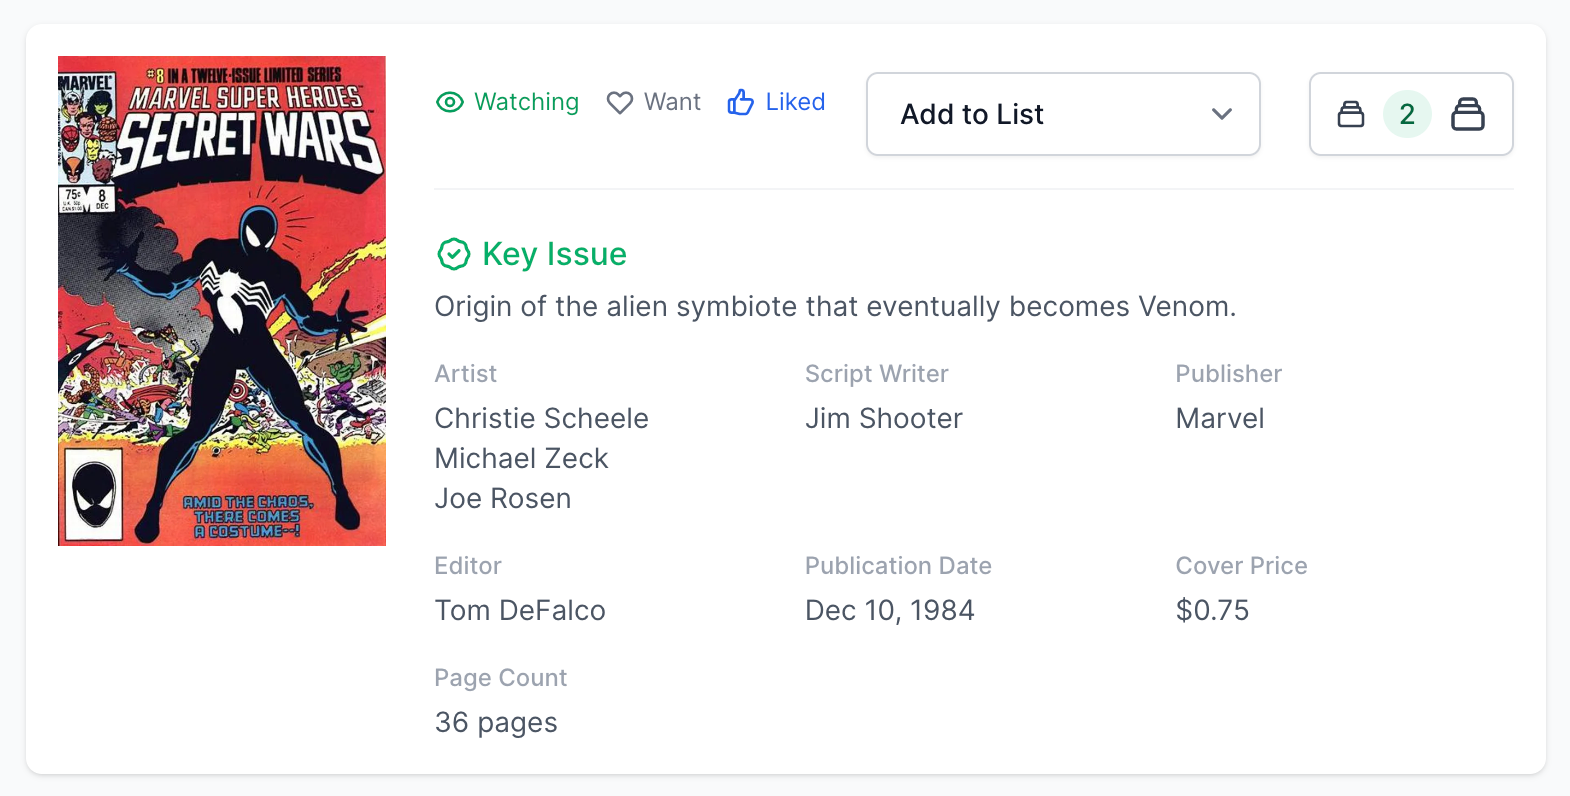
Task: Click the Key Issue heading text
Action: (554, 254)
